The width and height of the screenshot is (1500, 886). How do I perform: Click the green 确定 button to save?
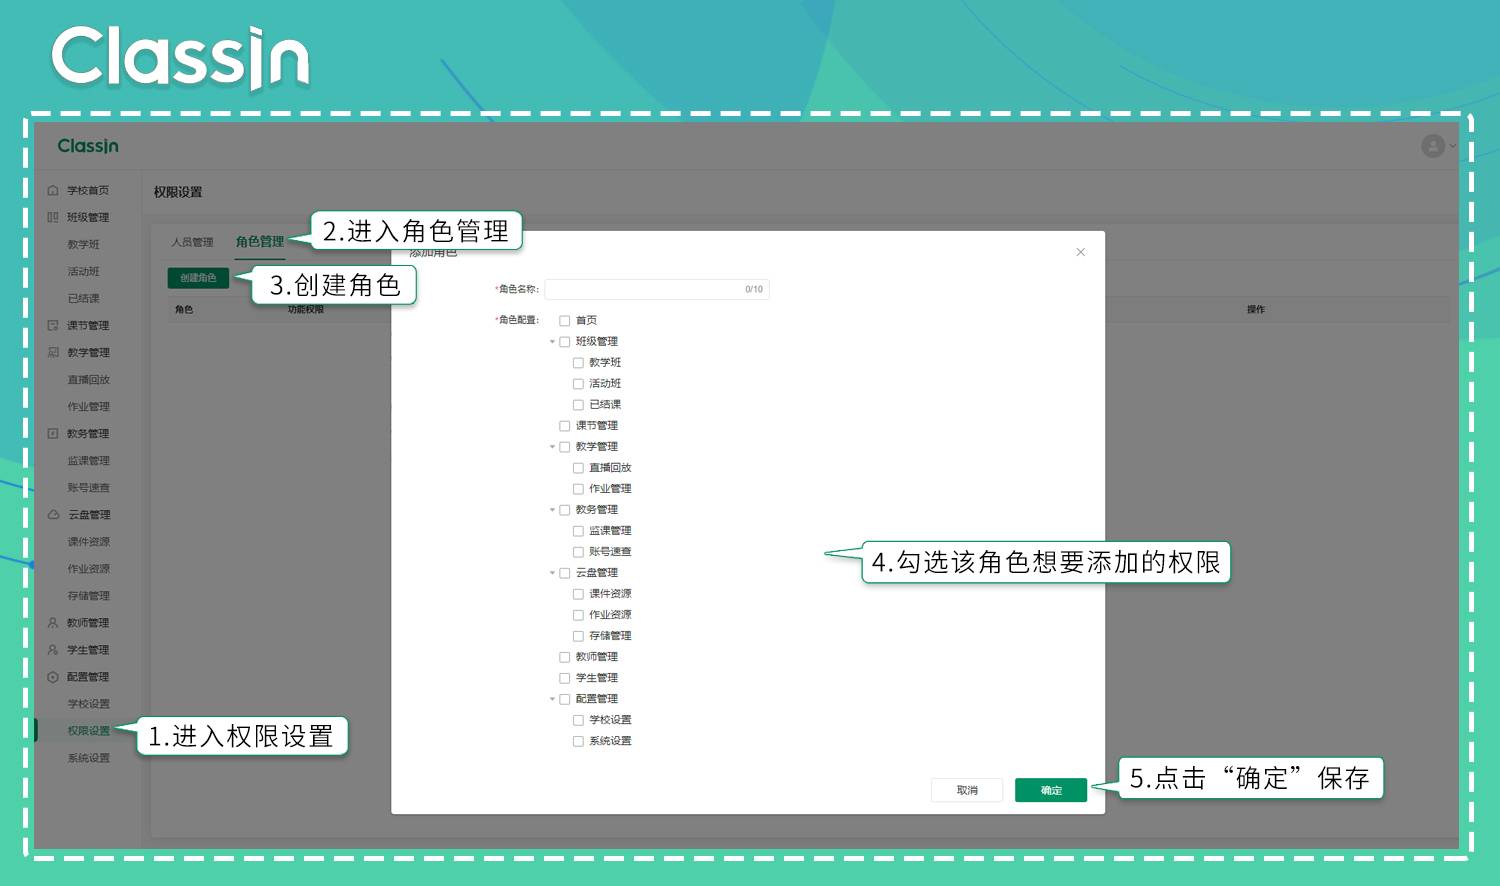[1051, 790]
